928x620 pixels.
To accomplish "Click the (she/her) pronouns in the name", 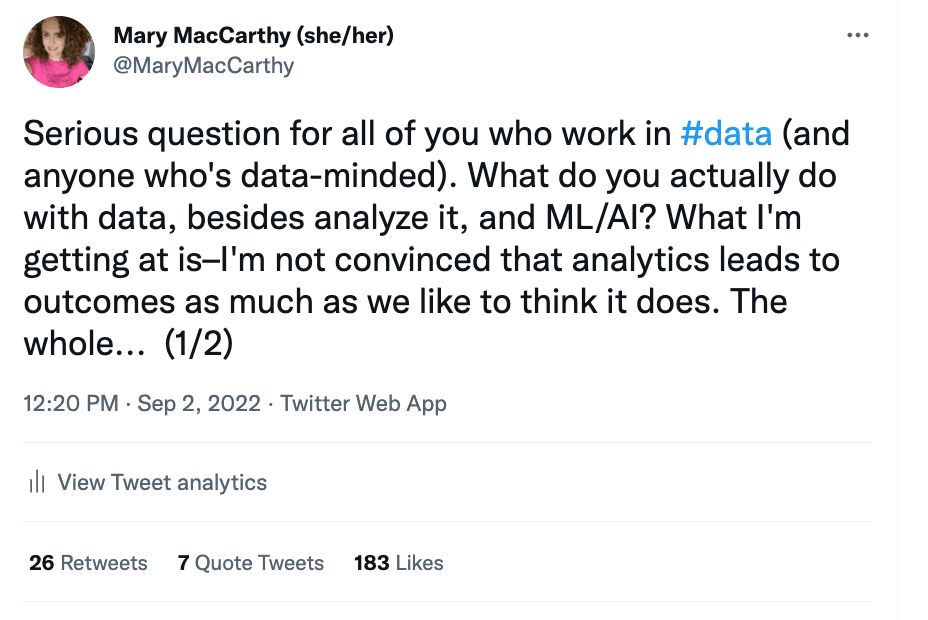I will (345, 36).
